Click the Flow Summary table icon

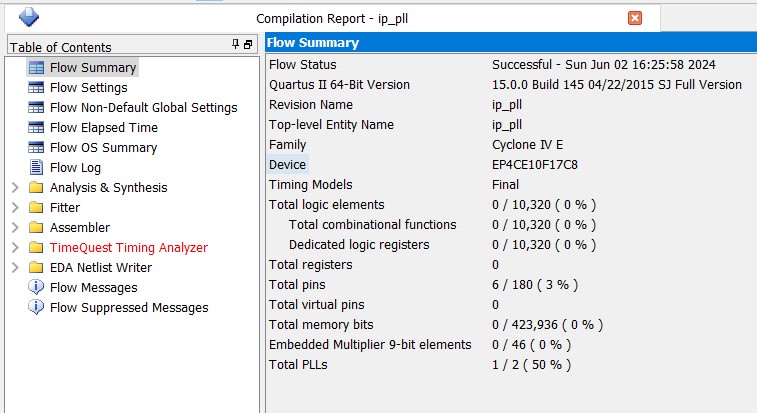point(37,68)
